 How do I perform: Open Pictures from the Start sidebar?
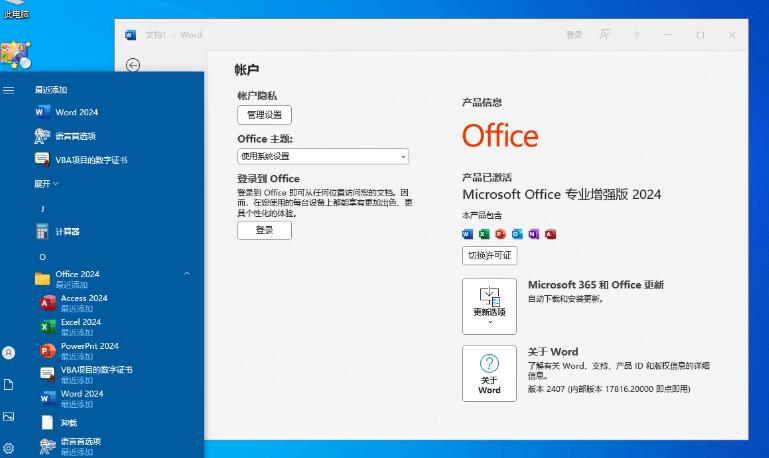point(8,417)
